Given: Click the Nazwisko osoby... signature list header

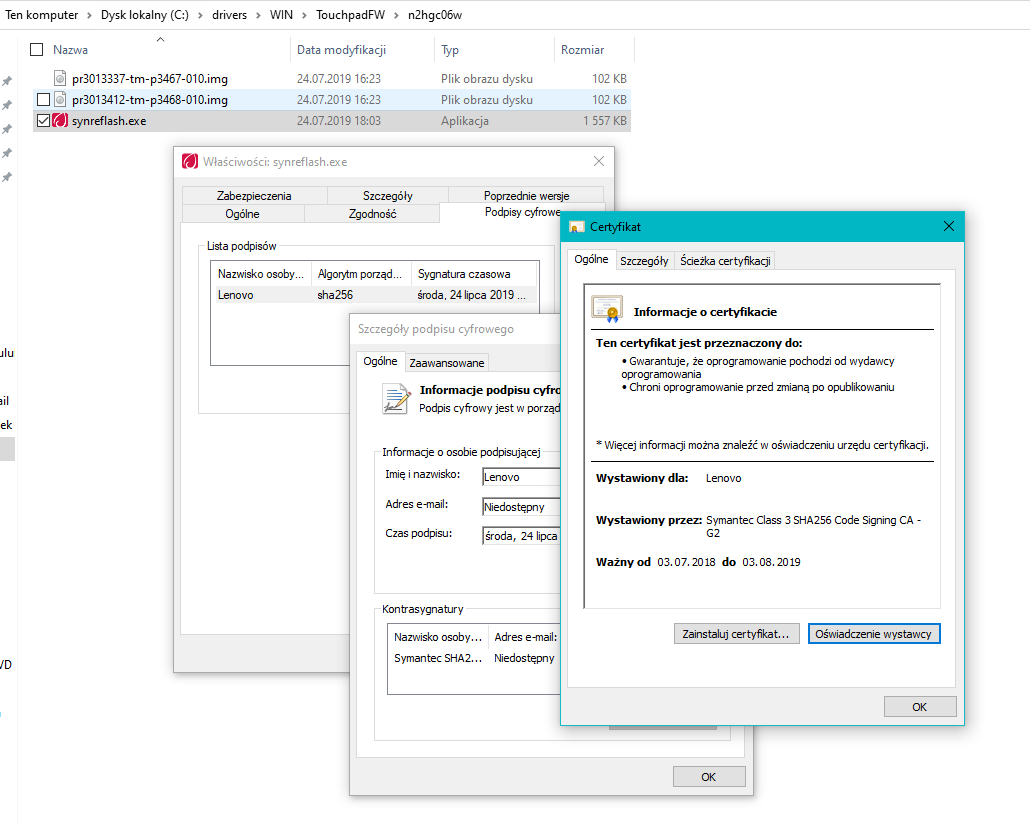Looking at the screenshot, I should [261, 274].
